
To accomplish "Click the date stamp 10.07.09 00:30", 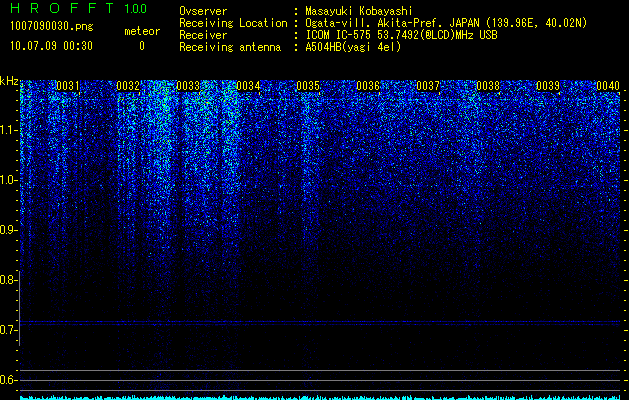I will click(51, 46).
